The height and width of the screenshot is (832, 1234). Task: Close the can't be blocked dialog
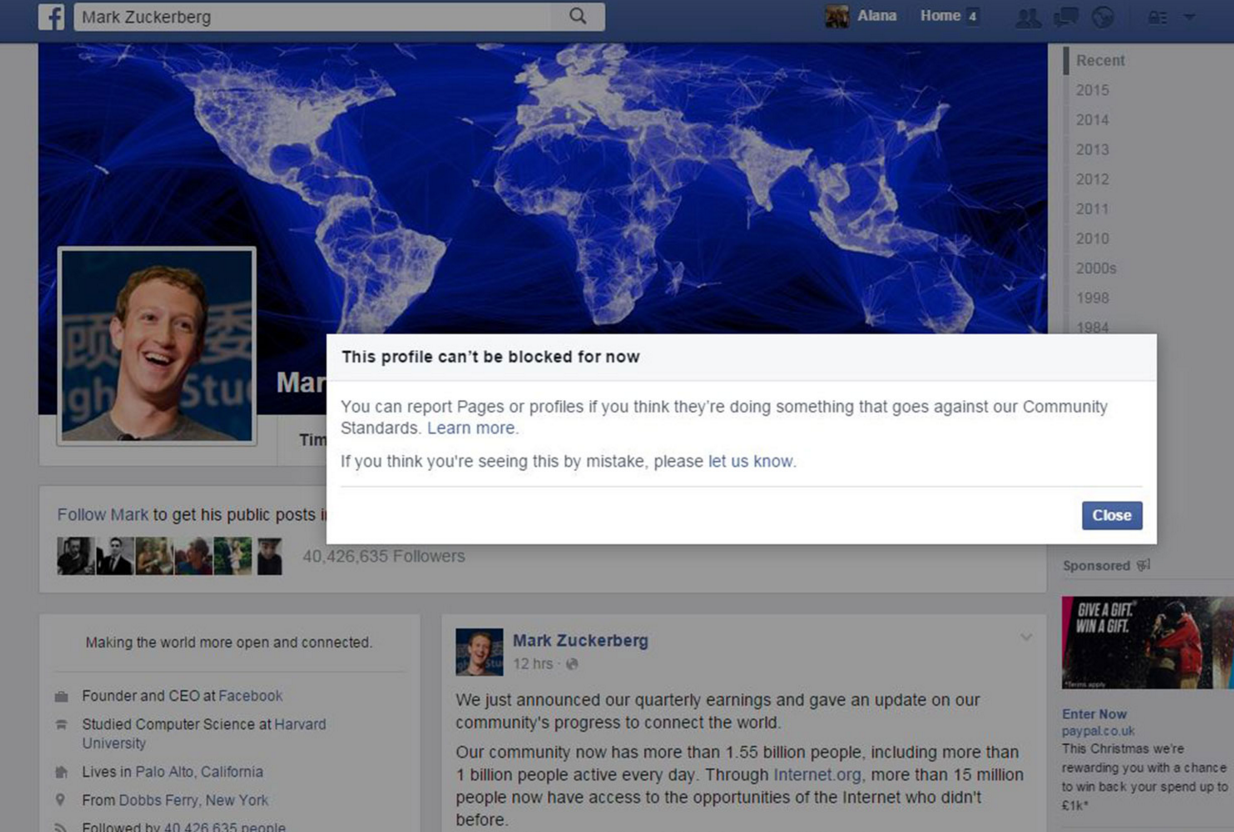point(1111,515)
